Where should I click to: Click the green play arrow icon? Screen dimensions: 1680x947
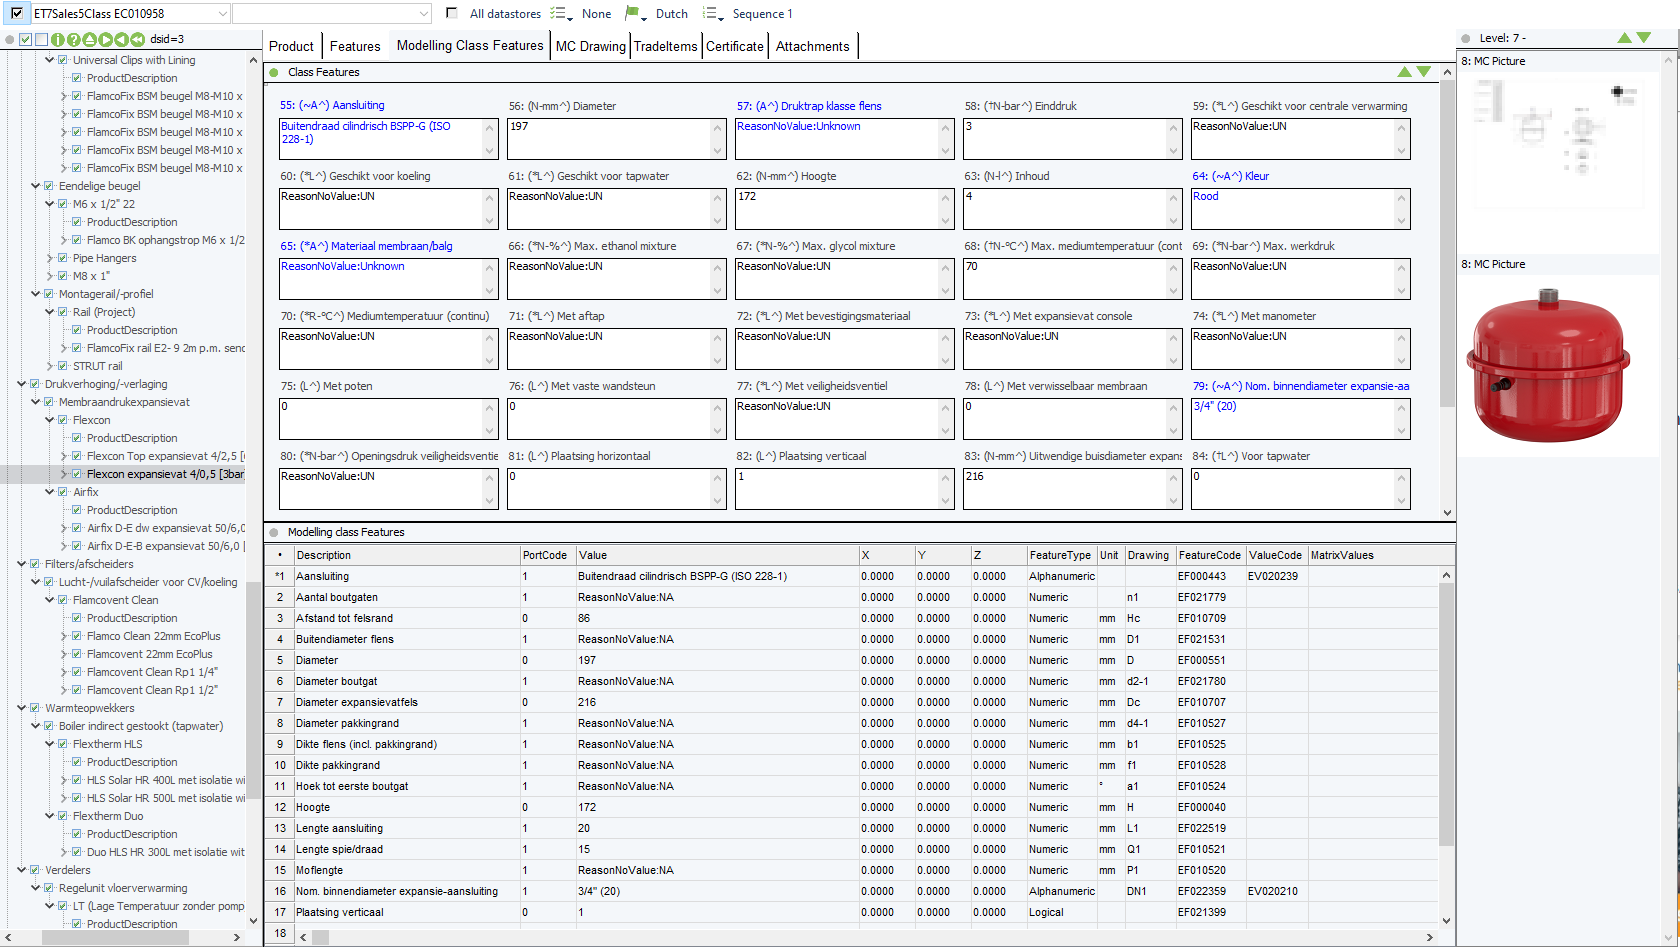105,40
